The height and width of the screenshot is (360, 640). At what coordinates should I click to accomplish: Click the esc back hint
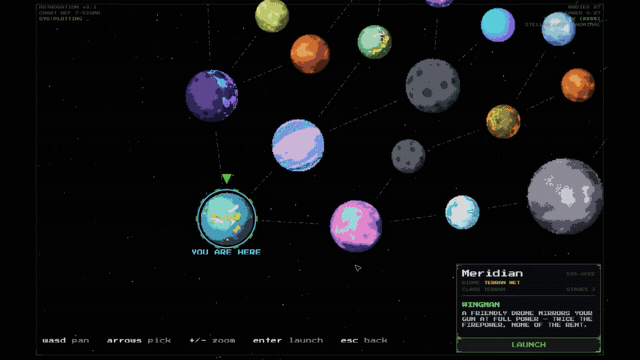[x=364, y=340]
